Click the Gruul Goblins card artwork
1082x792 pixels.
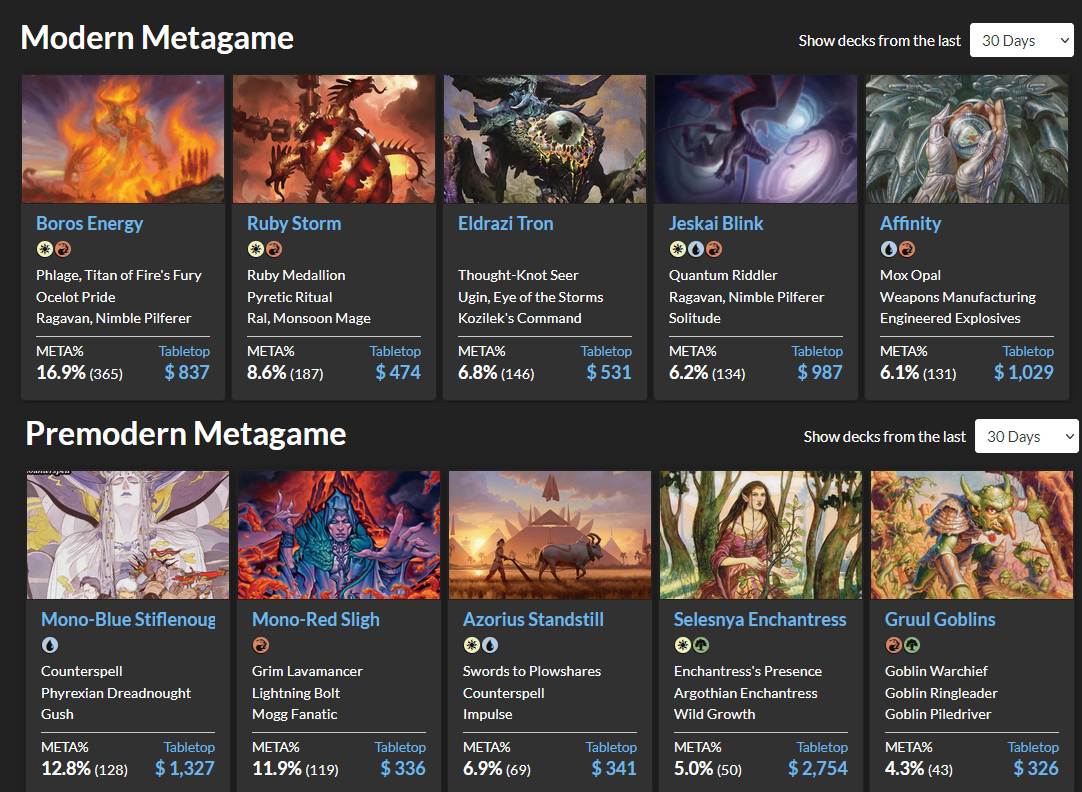tap(972, 535)
